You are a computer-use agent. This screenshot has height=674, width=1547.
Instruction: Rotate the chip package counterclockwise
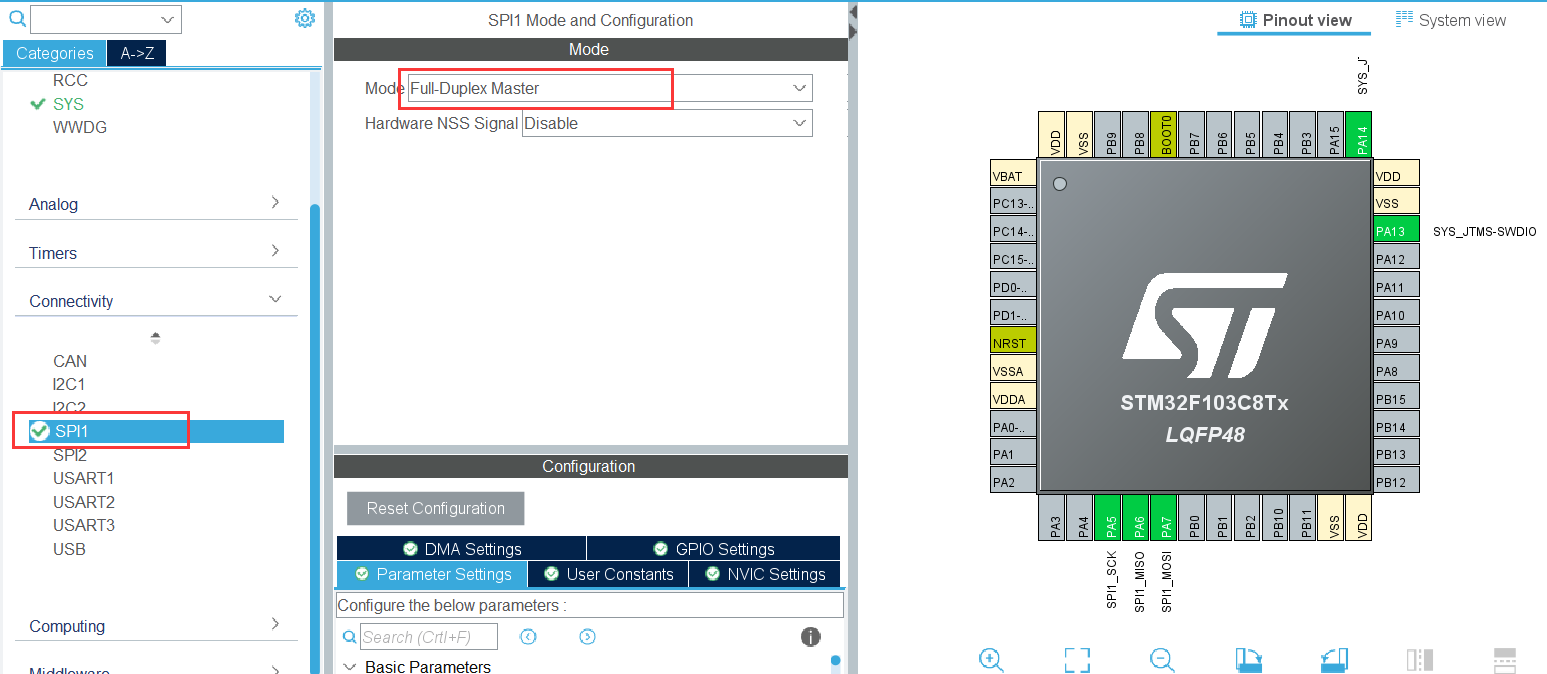click(x=1333, y=659)
